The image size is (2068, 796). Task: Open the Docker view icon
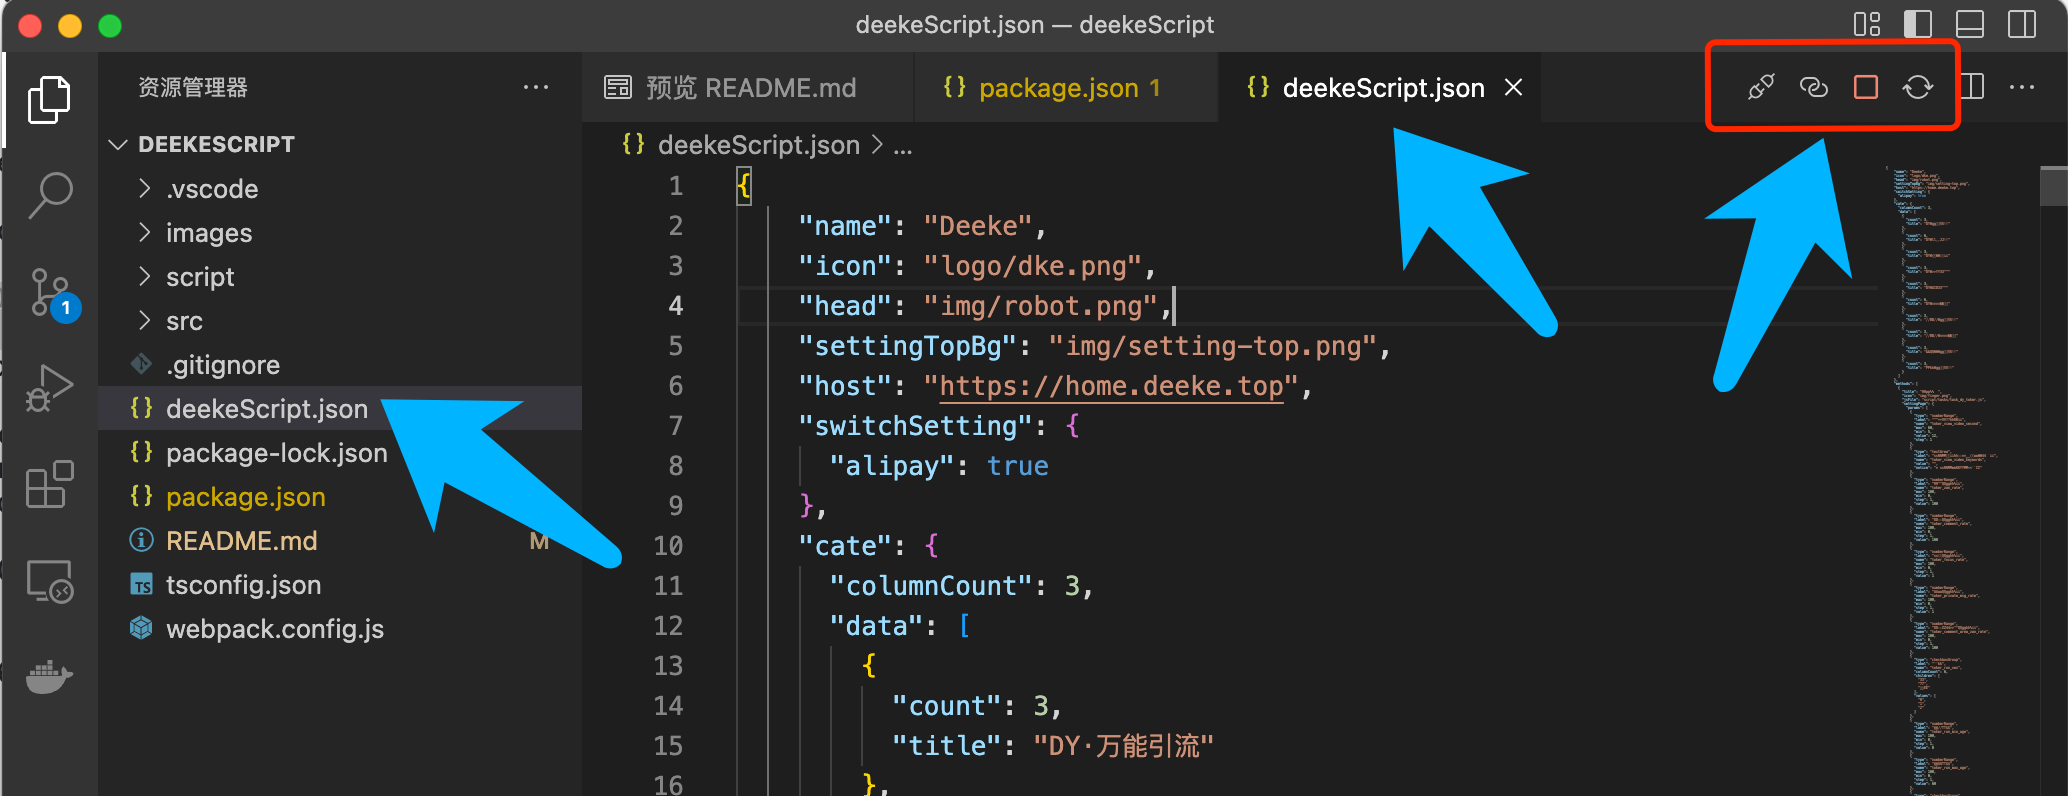[49, 677]
